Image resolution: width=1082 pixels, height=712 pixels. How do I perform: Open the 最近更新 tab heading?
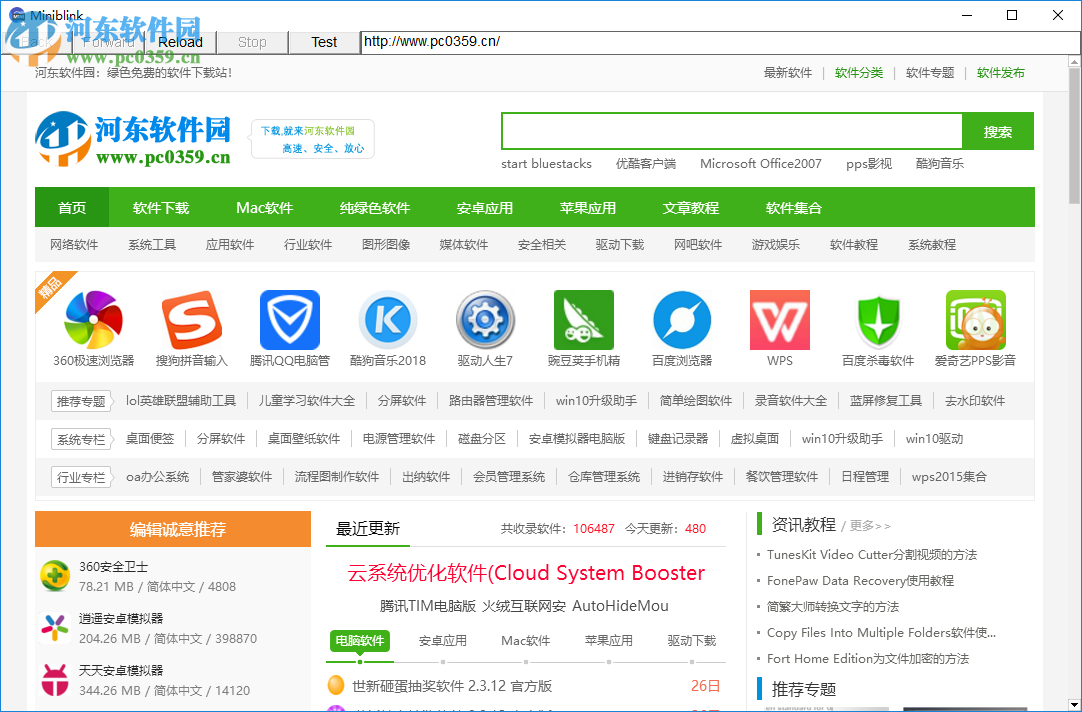pos(367,528)
